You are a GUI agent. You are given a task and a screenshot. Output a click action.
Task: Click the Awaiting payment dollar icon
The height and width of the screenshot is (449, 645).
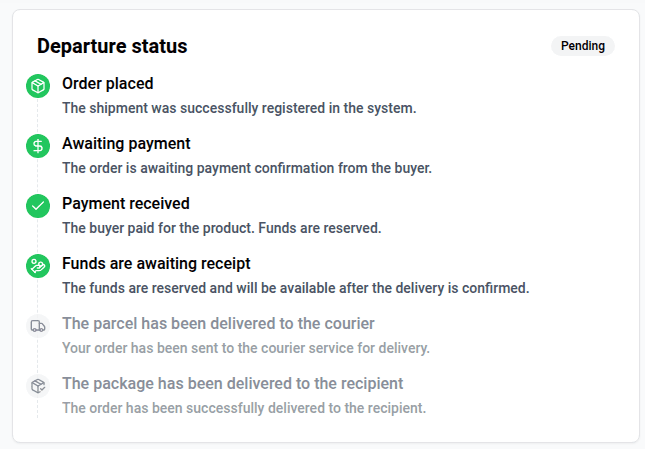(x=38, y=146)
